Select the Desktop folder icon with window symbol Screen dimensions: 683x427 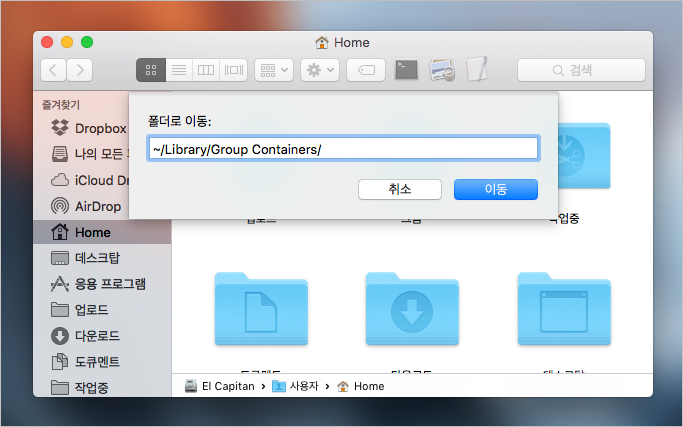[564, 309]
